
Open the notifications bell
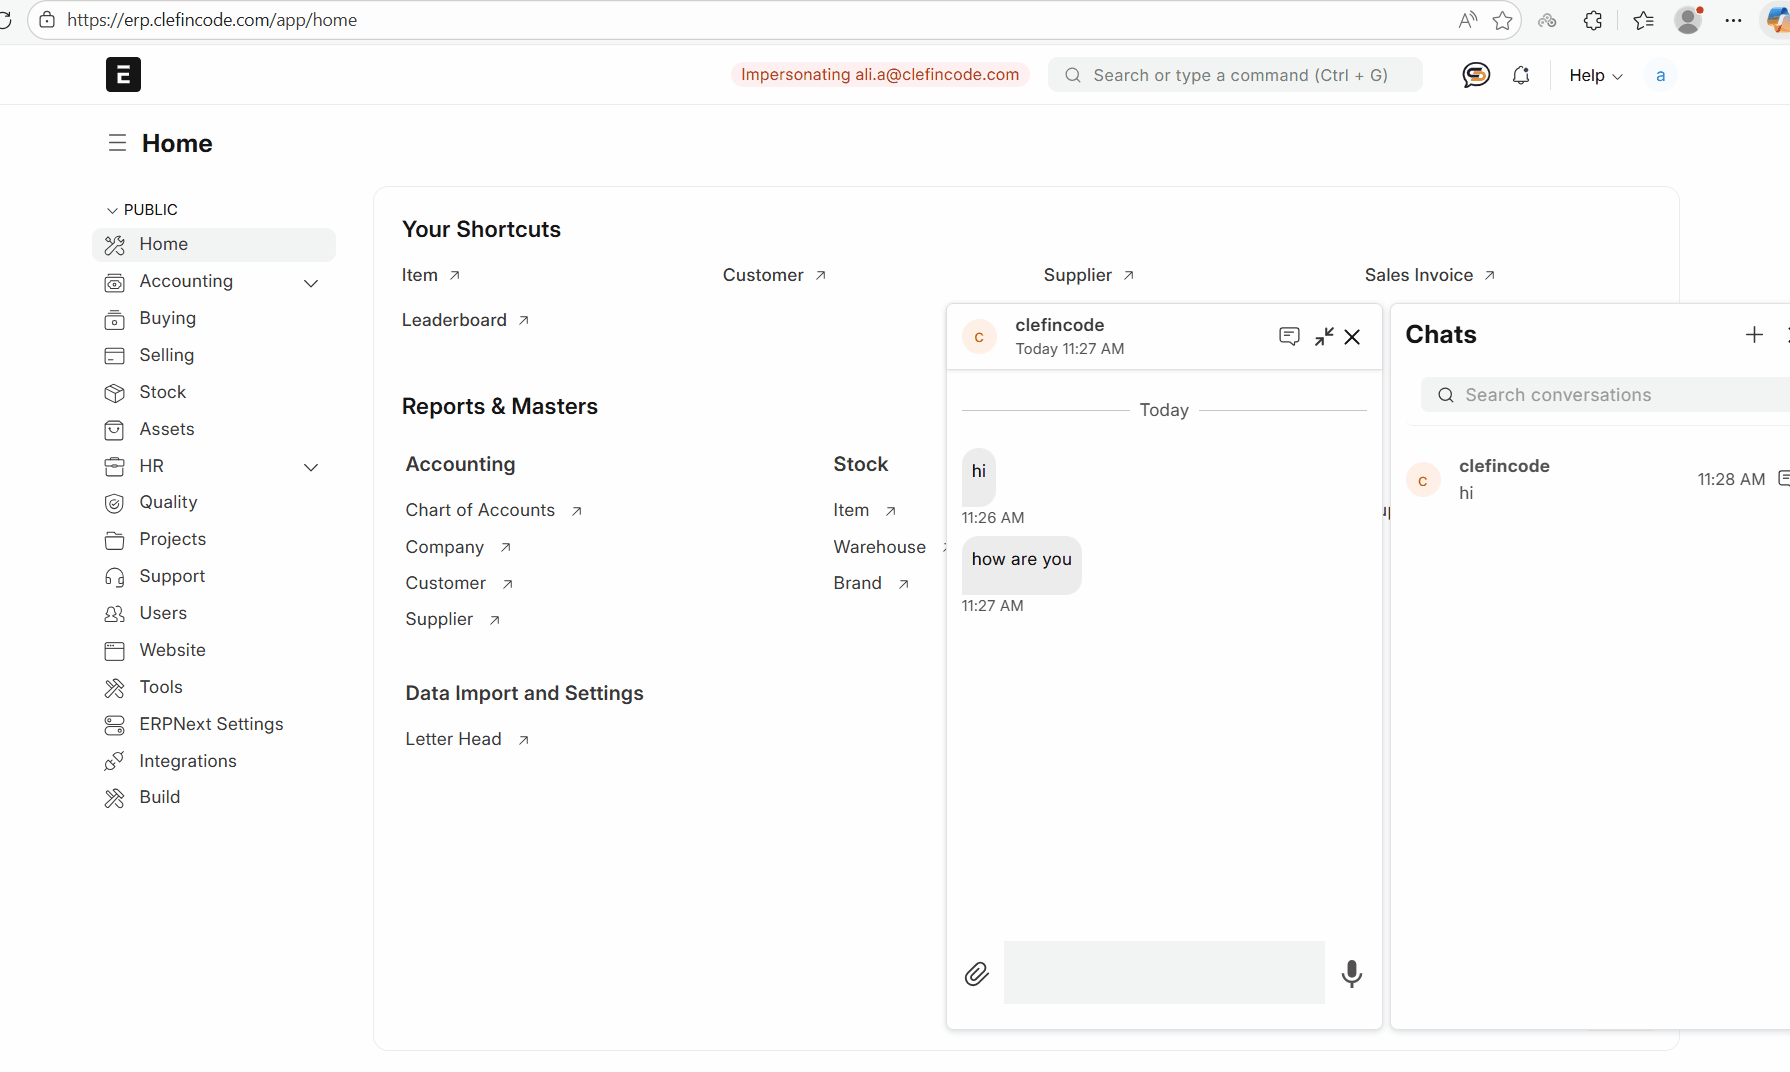pyautogui.click(x=1520, y=75)
